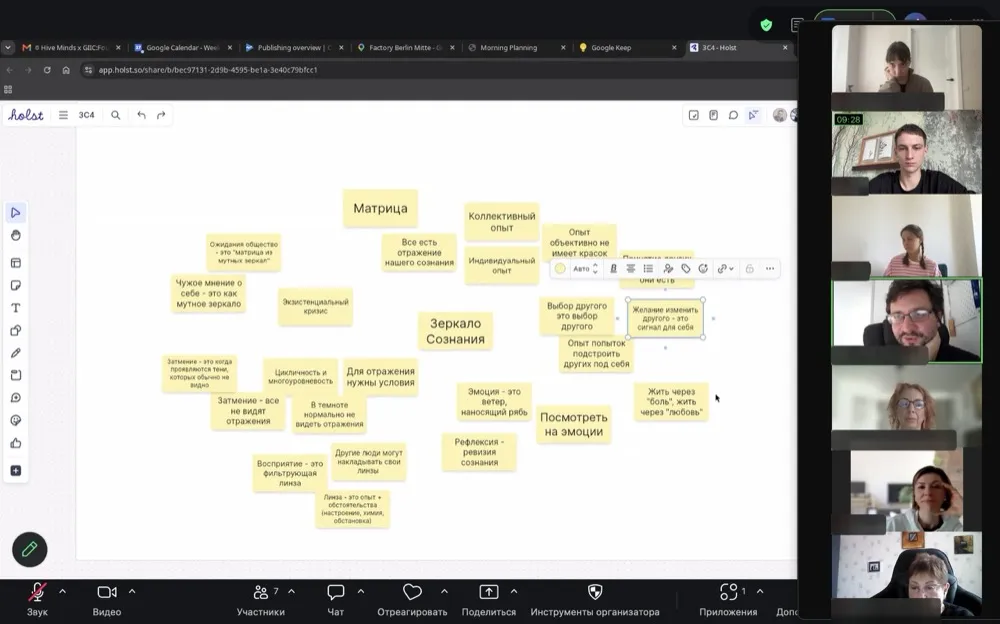The height and width of the screenshot is (624, 1000).
Task: Choose the frame layout tool
Action: point(16,263)
